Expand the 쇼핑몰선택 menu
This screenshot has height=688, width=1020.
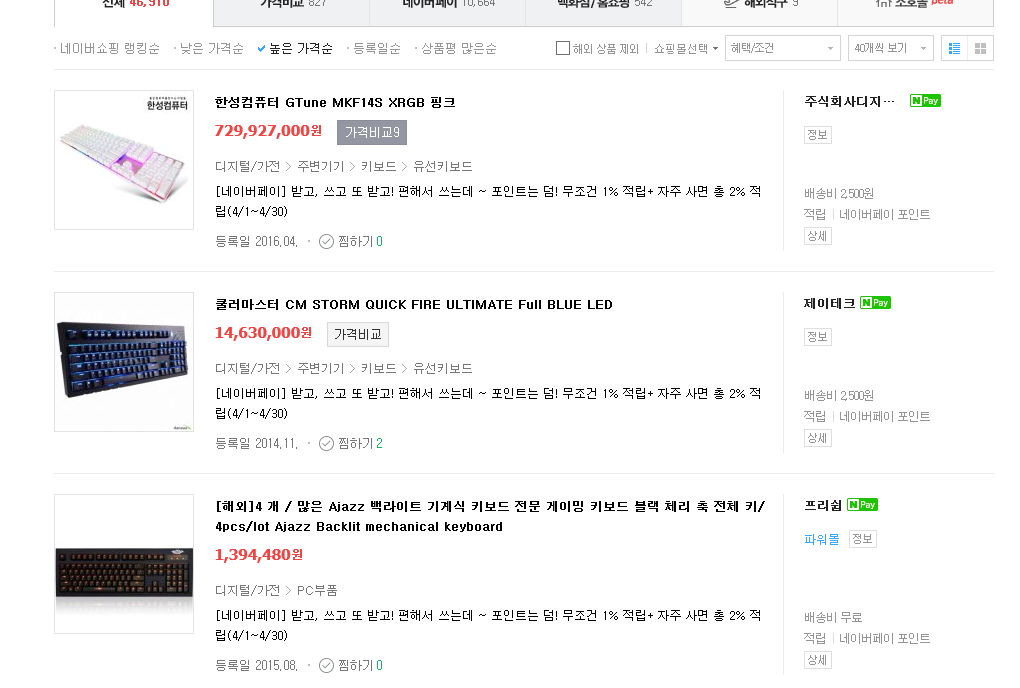pyautogui.click(x=686, y=49)
